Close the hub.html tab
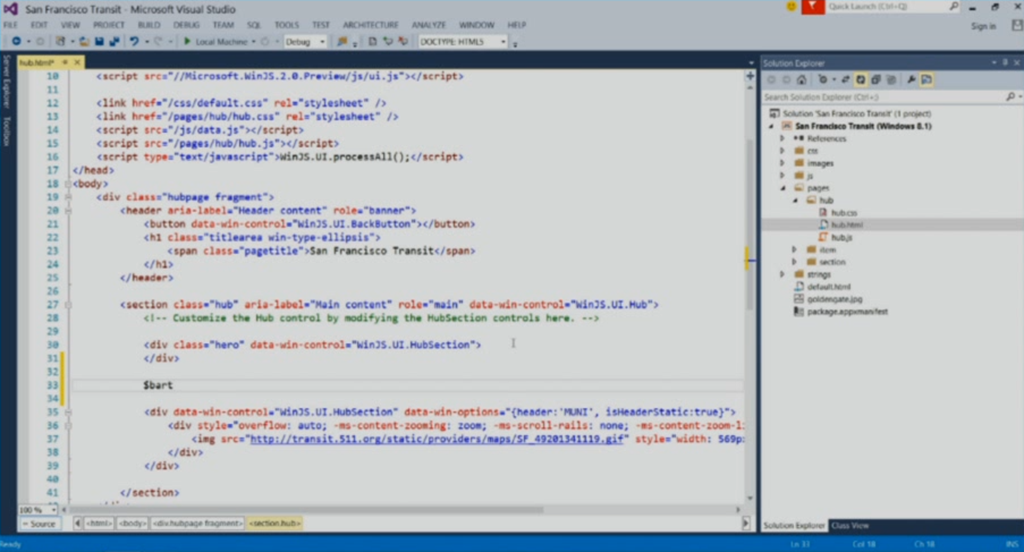The height and width of the screenshot is (552, 1024). coord(77,62)
